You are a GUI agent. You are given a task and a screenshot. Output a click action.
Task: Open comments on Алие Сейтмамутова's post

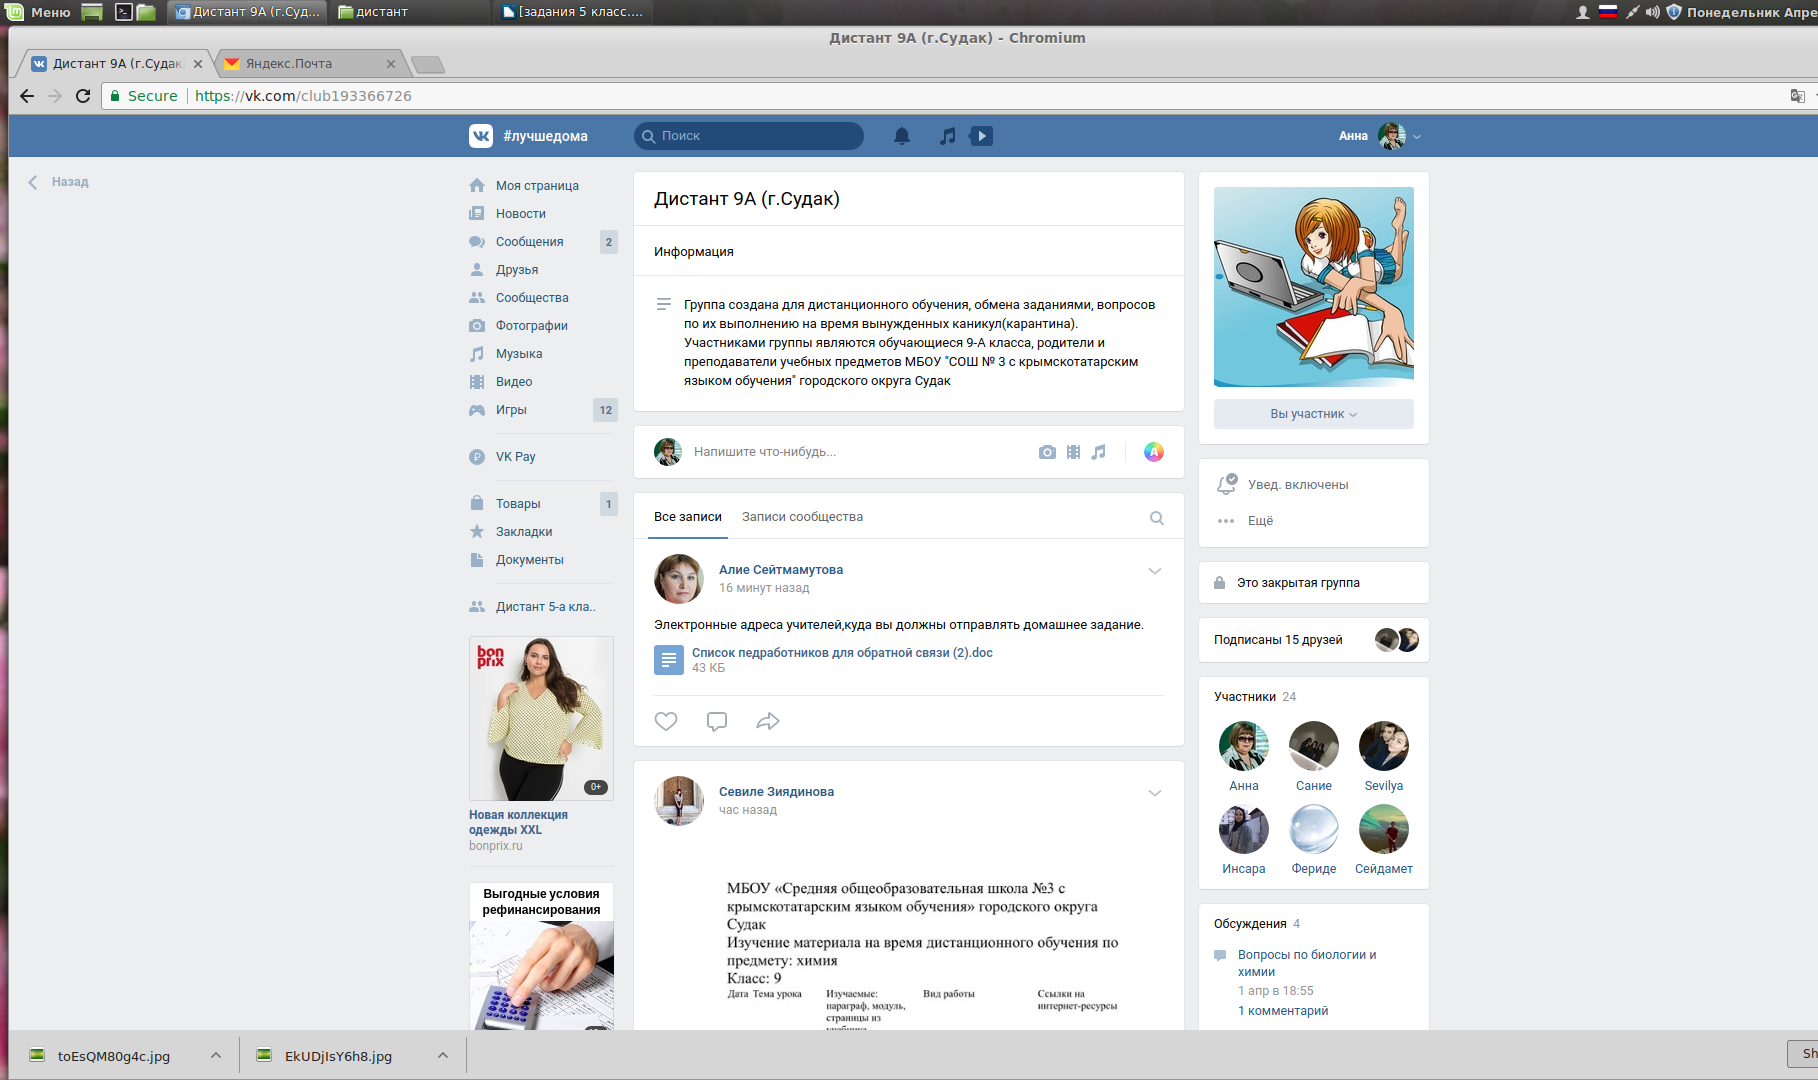[716, 721]
